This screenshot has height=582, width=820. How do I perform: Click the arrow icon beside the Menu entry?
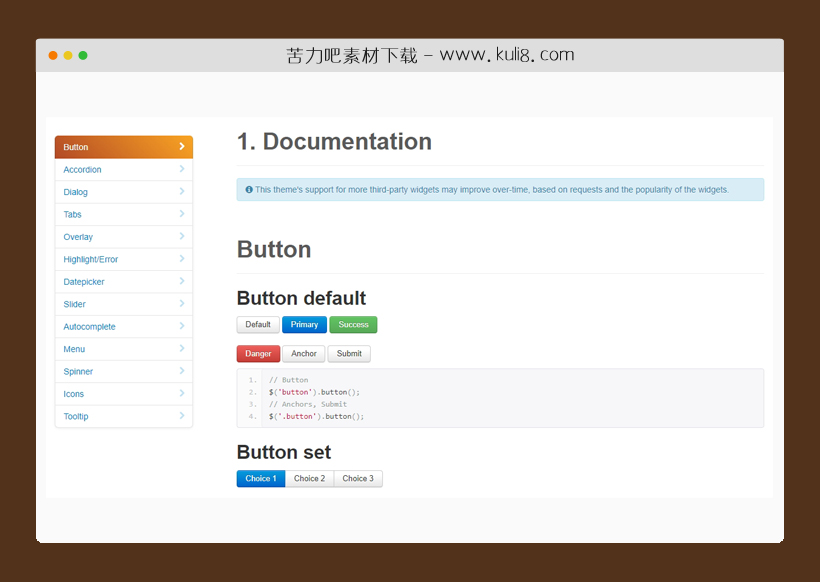point(182,349)
